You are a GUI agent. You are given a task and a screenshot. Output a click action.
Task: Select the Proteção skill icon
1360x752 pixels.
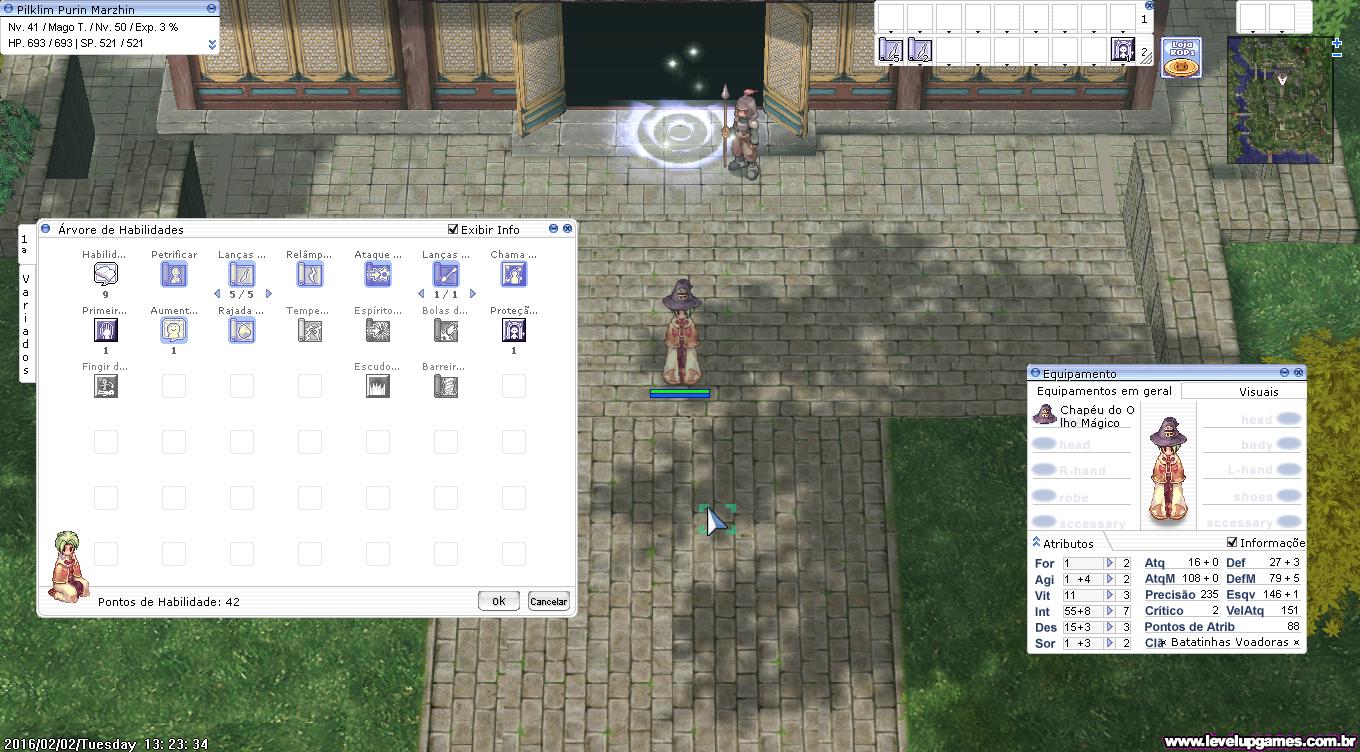[x=514, y=331]
